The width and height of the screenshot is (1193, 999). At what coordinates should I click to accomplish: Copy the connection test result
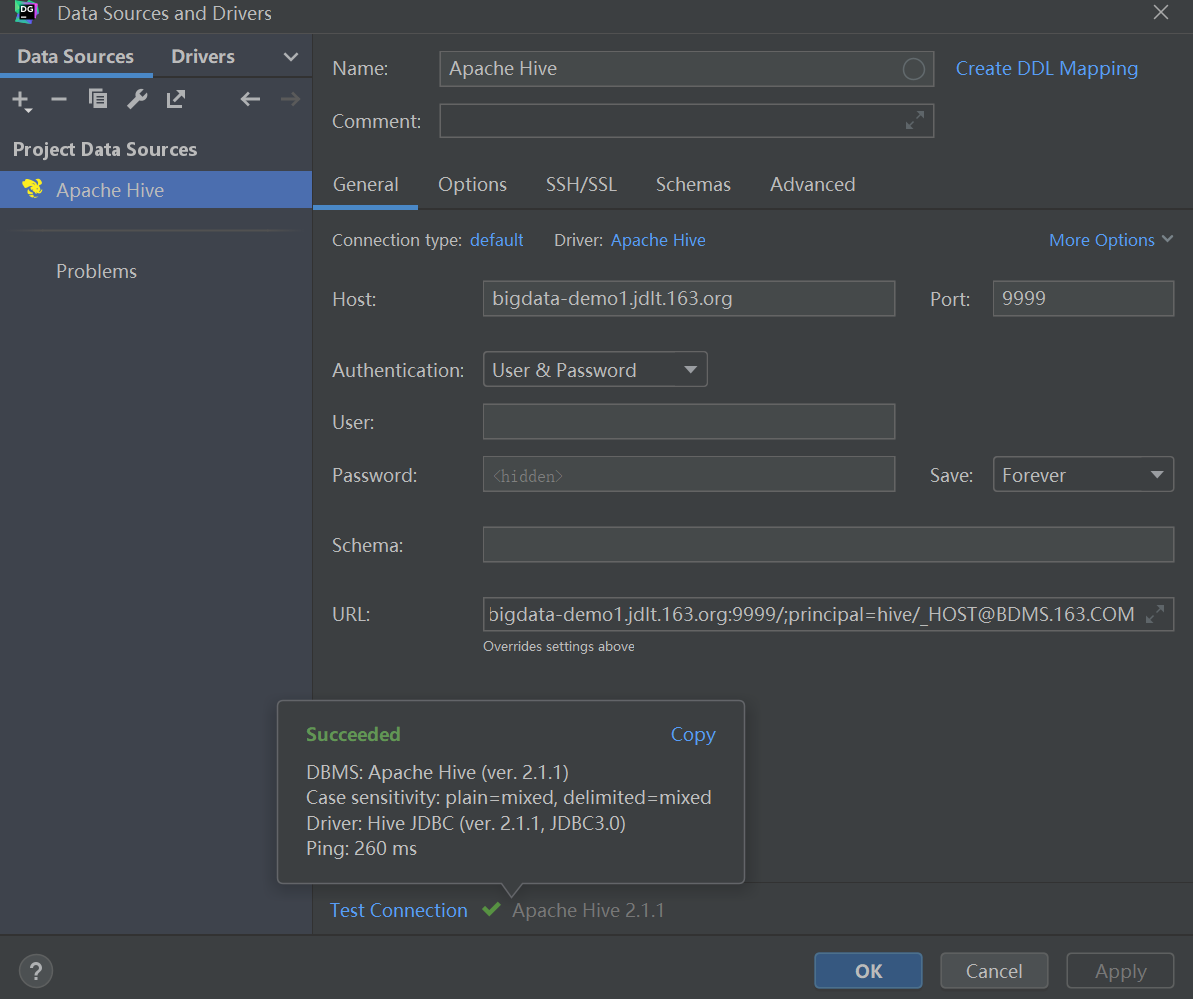[x=693, y=734]
